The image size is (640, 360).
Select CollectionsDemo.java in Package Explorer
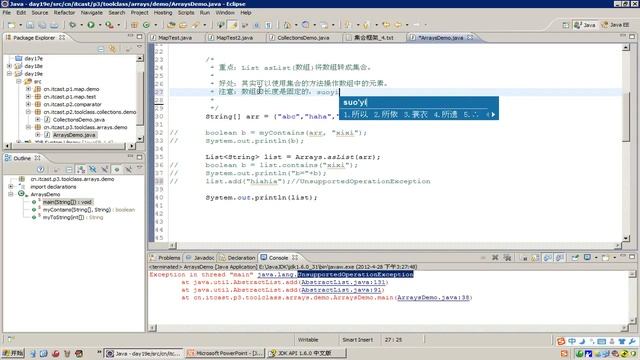[x=79, y=120]
